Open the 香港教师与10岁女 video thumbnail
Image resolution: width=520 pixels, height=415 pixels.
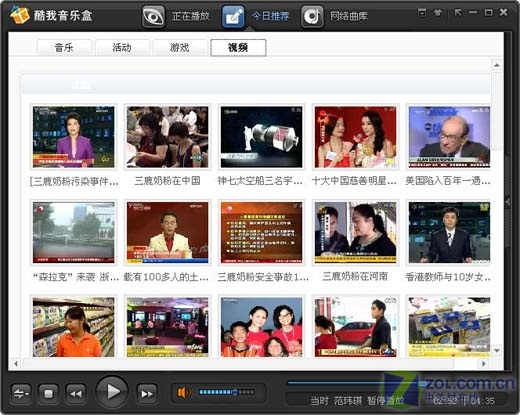pyautogui.click(x=449, y=233)
